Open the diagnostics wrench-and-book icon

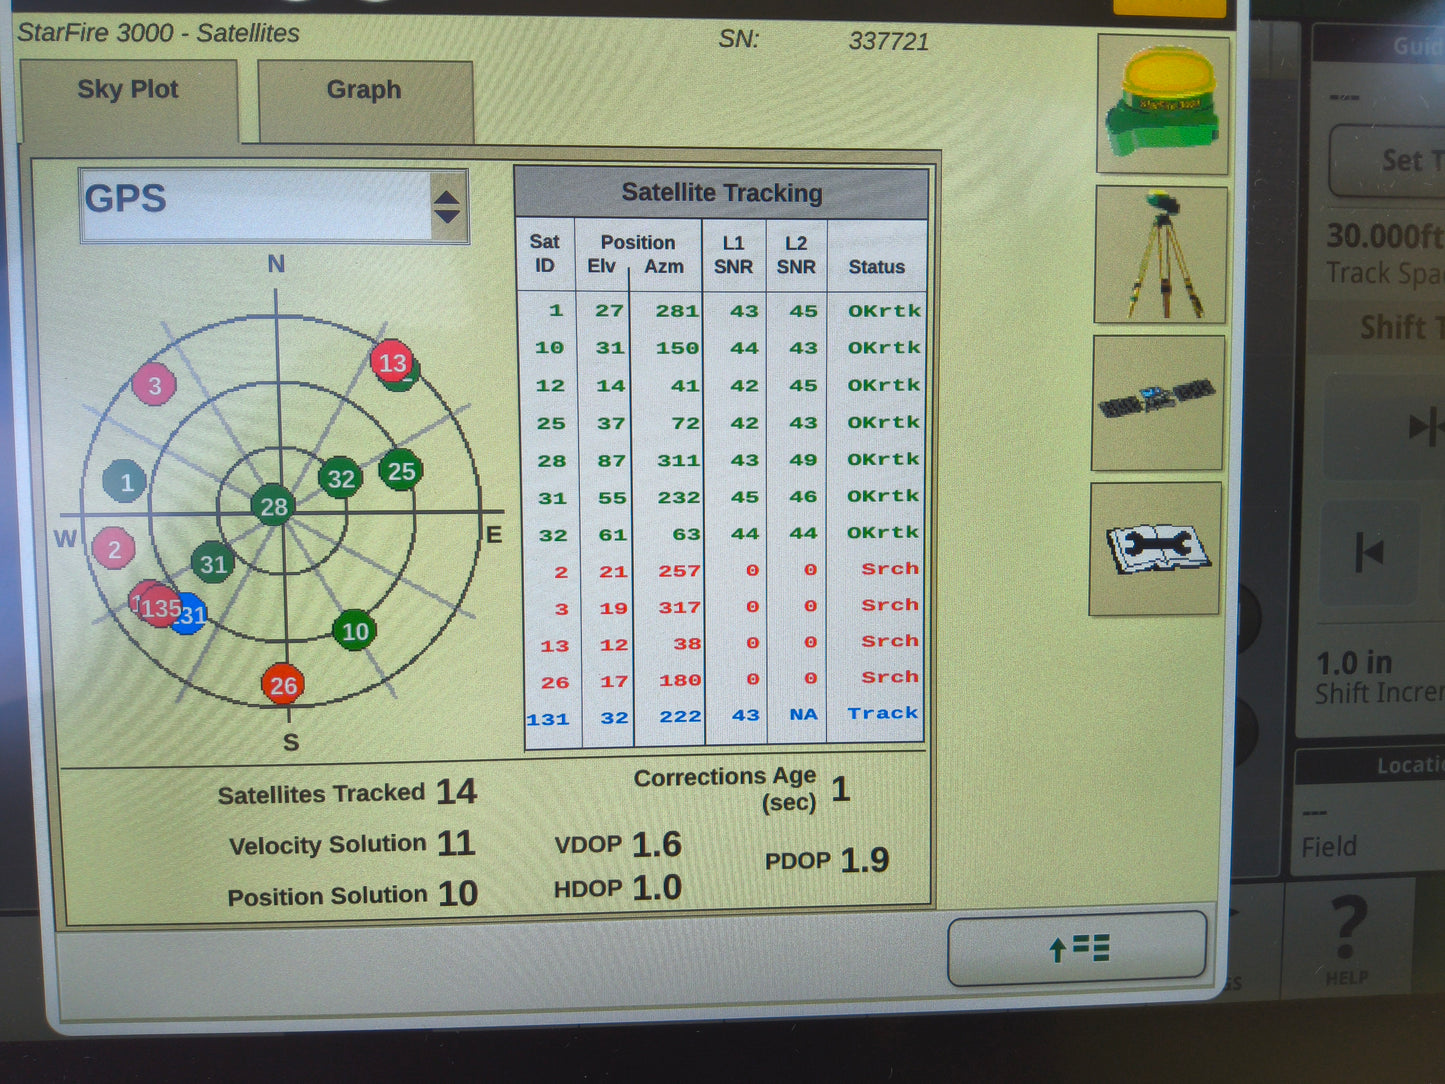point(1156,549)
